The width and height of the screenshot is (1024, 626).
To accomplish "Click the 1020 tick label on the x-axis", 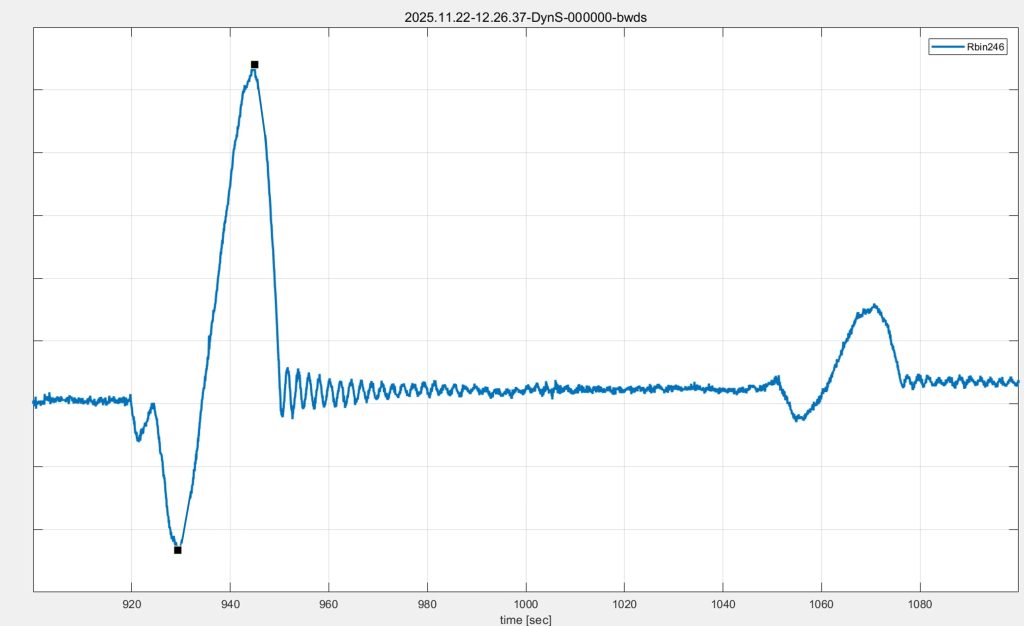I will pos(624,604).
